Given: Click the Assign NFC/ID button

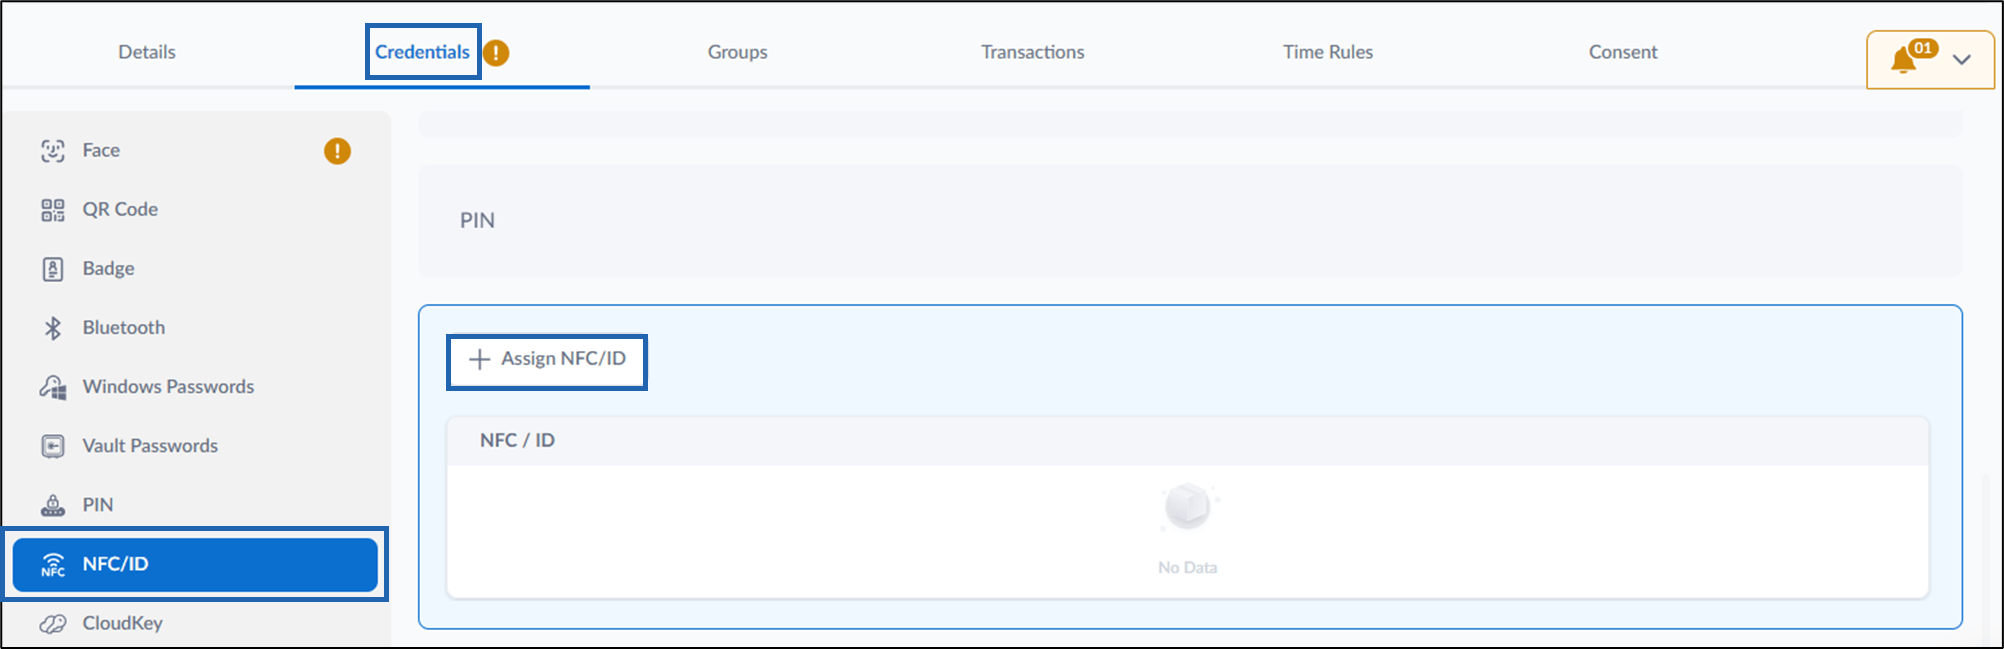Looking at the screenshot, I should (x=547, y=359).
